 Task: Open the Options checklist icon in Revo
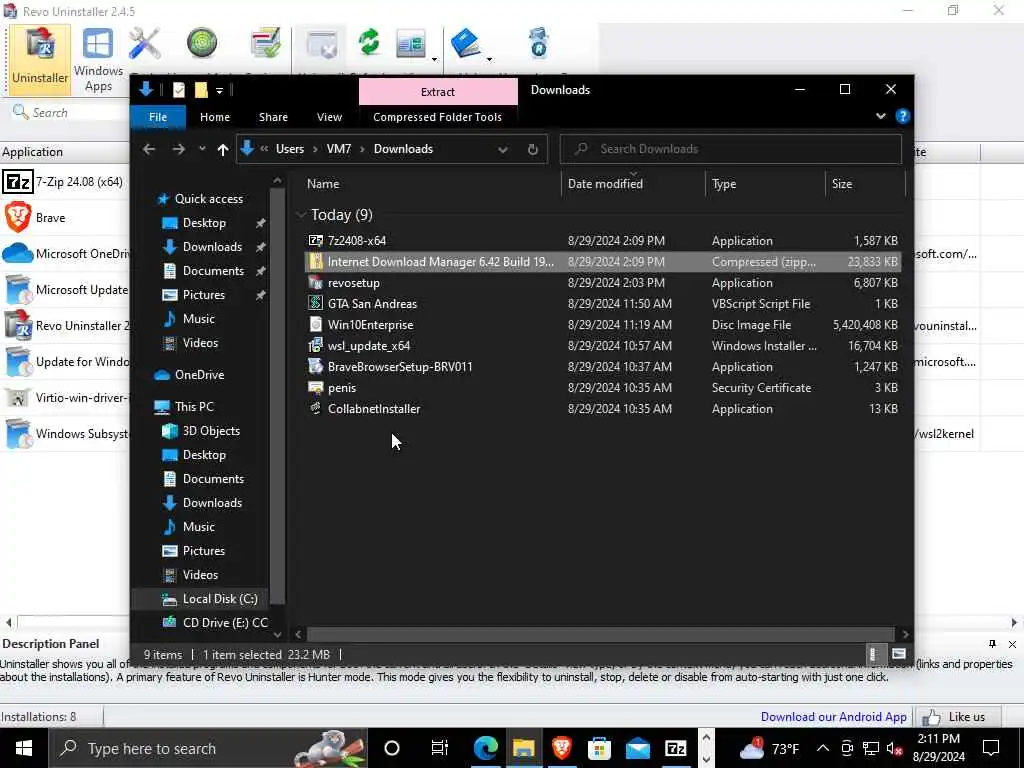click(x=265, y=43)
